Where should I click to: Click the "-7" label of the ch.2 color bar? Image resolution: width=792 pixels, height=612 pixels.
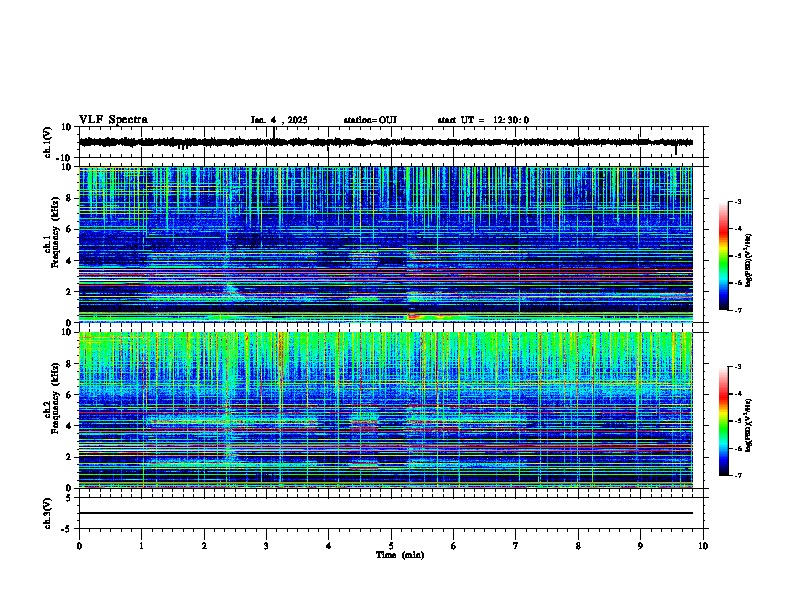tap(737, 475)
